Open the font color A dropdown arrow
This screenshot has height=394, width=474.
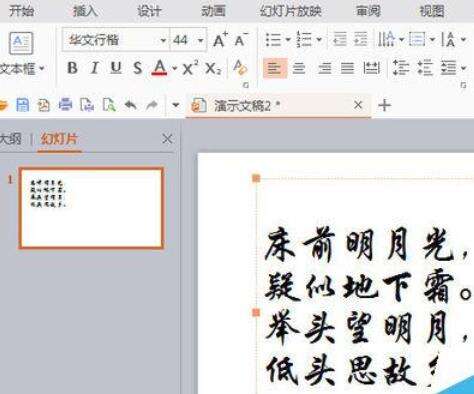pyautogui.click(x=175, y=68)
